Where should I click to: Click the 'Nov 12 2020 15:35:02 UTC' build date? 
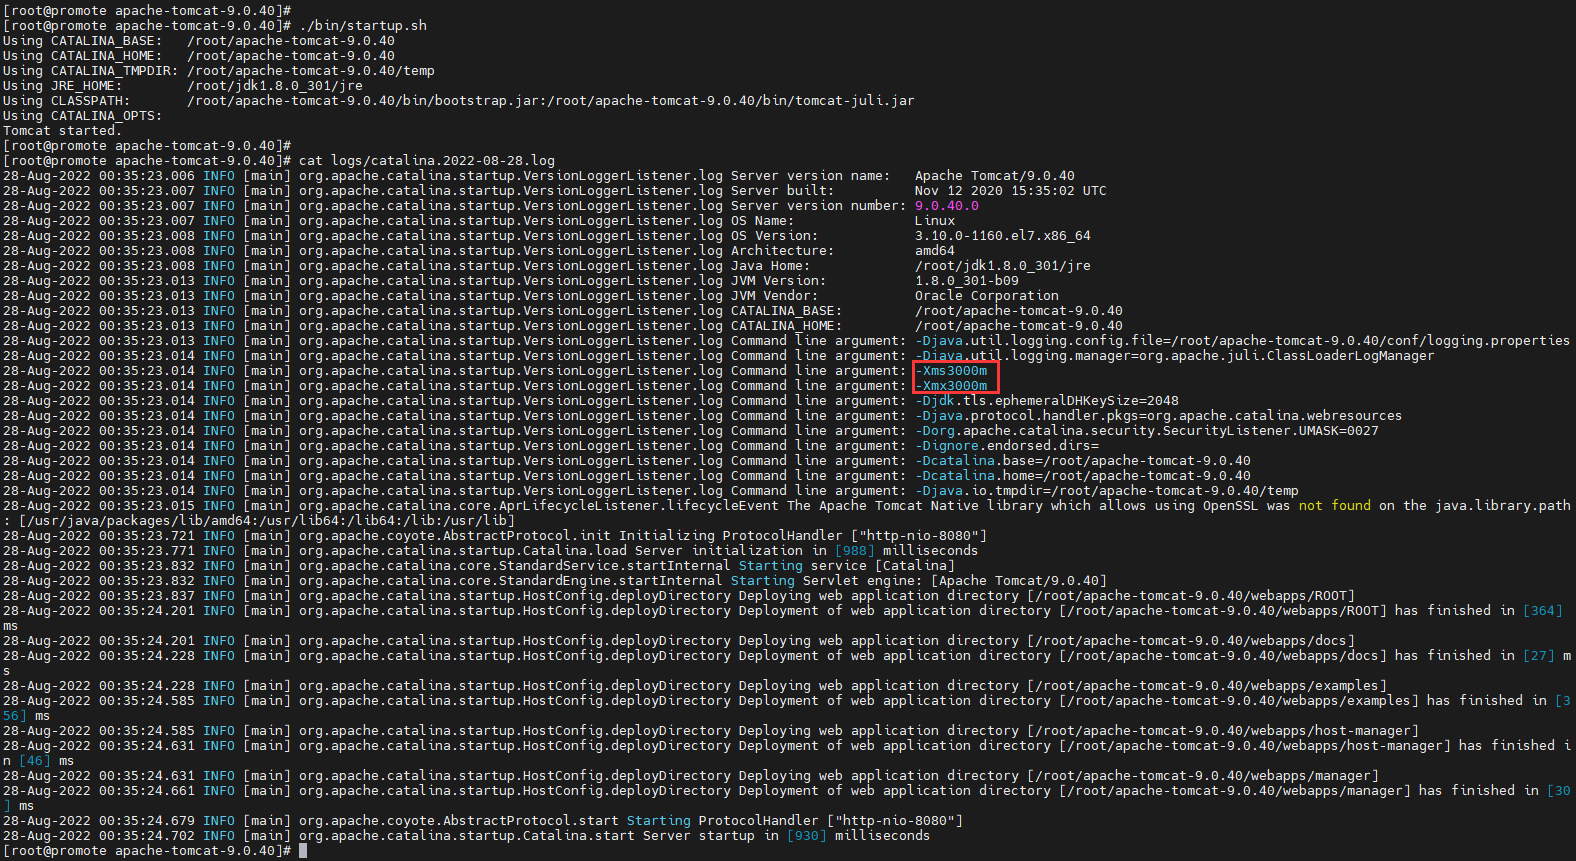pos(1011,190)
